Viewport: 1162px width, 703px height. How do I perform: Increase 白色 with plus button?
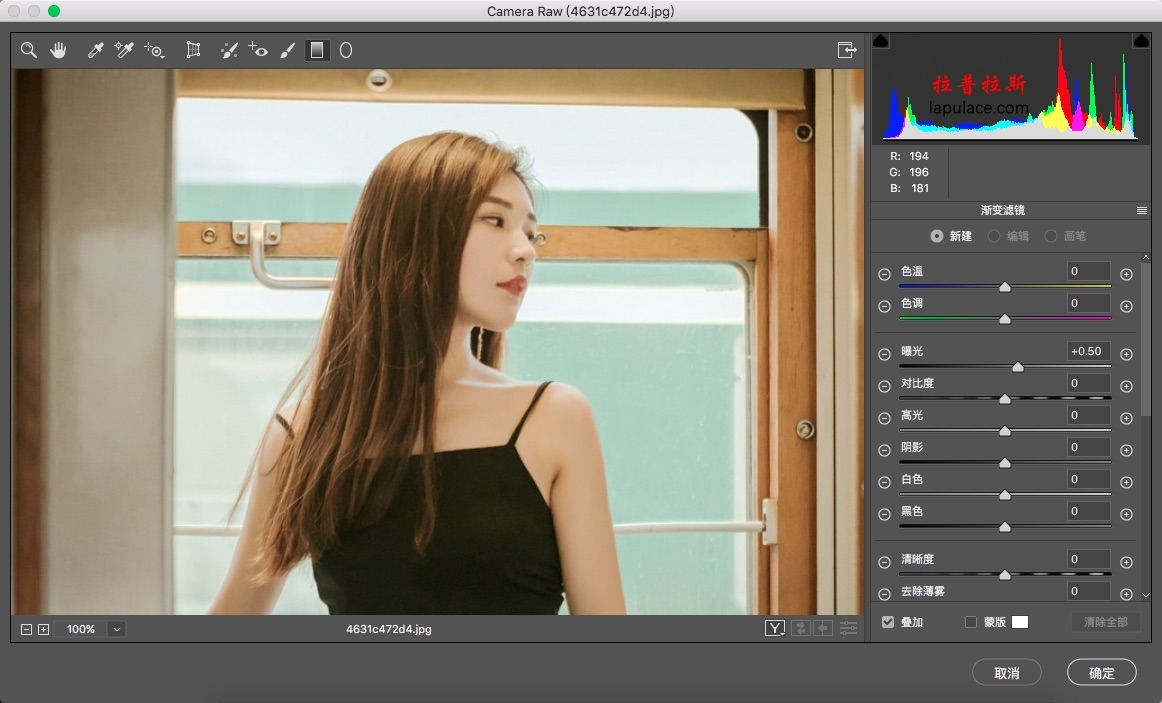click(1126, 482)
